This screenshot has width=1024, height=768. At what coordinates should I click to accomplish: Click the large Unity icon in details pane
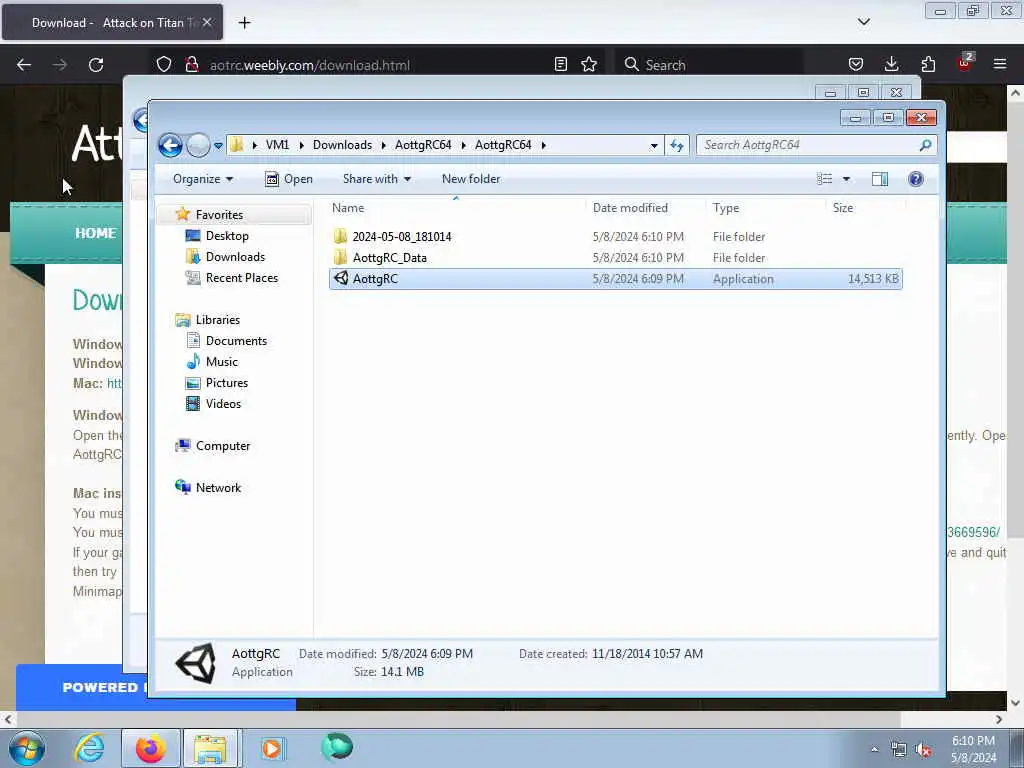click(196, 662)
